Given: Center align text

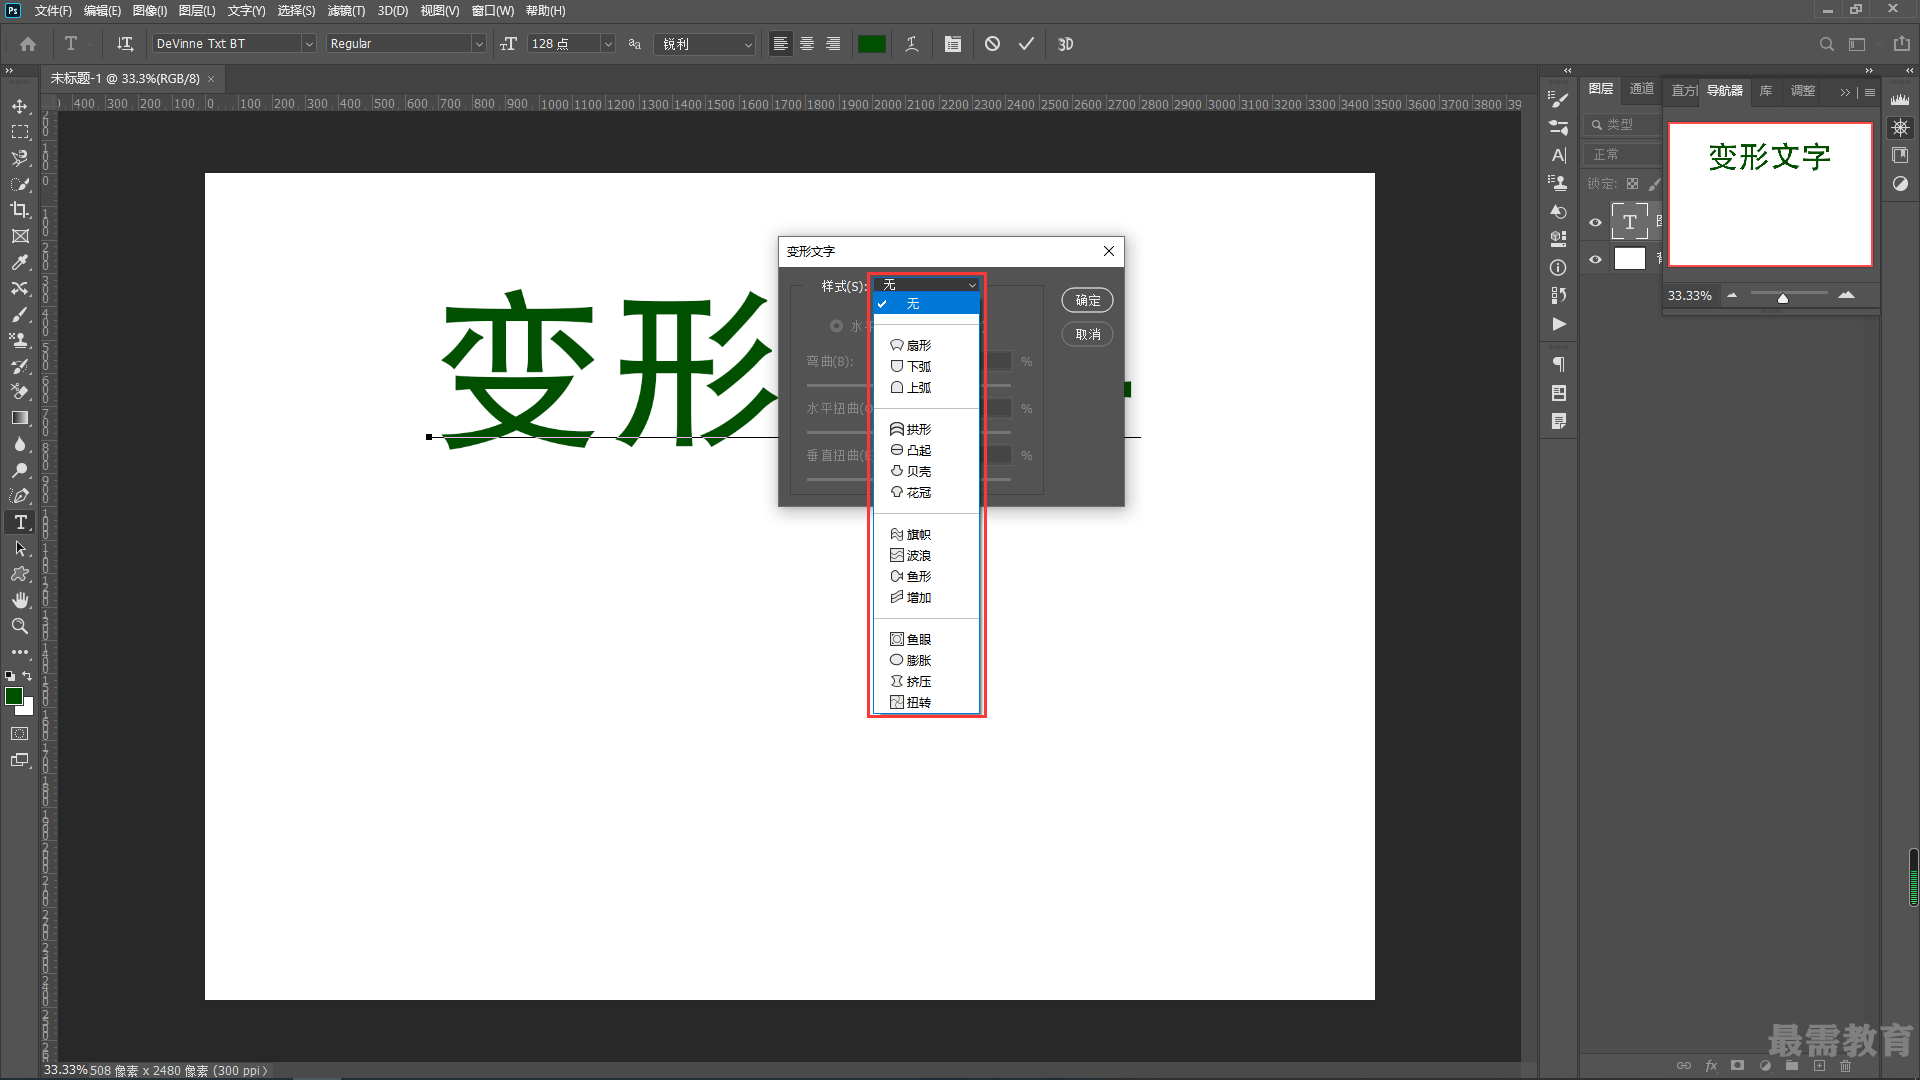Looking at the screenshot, I should [807, 44].
